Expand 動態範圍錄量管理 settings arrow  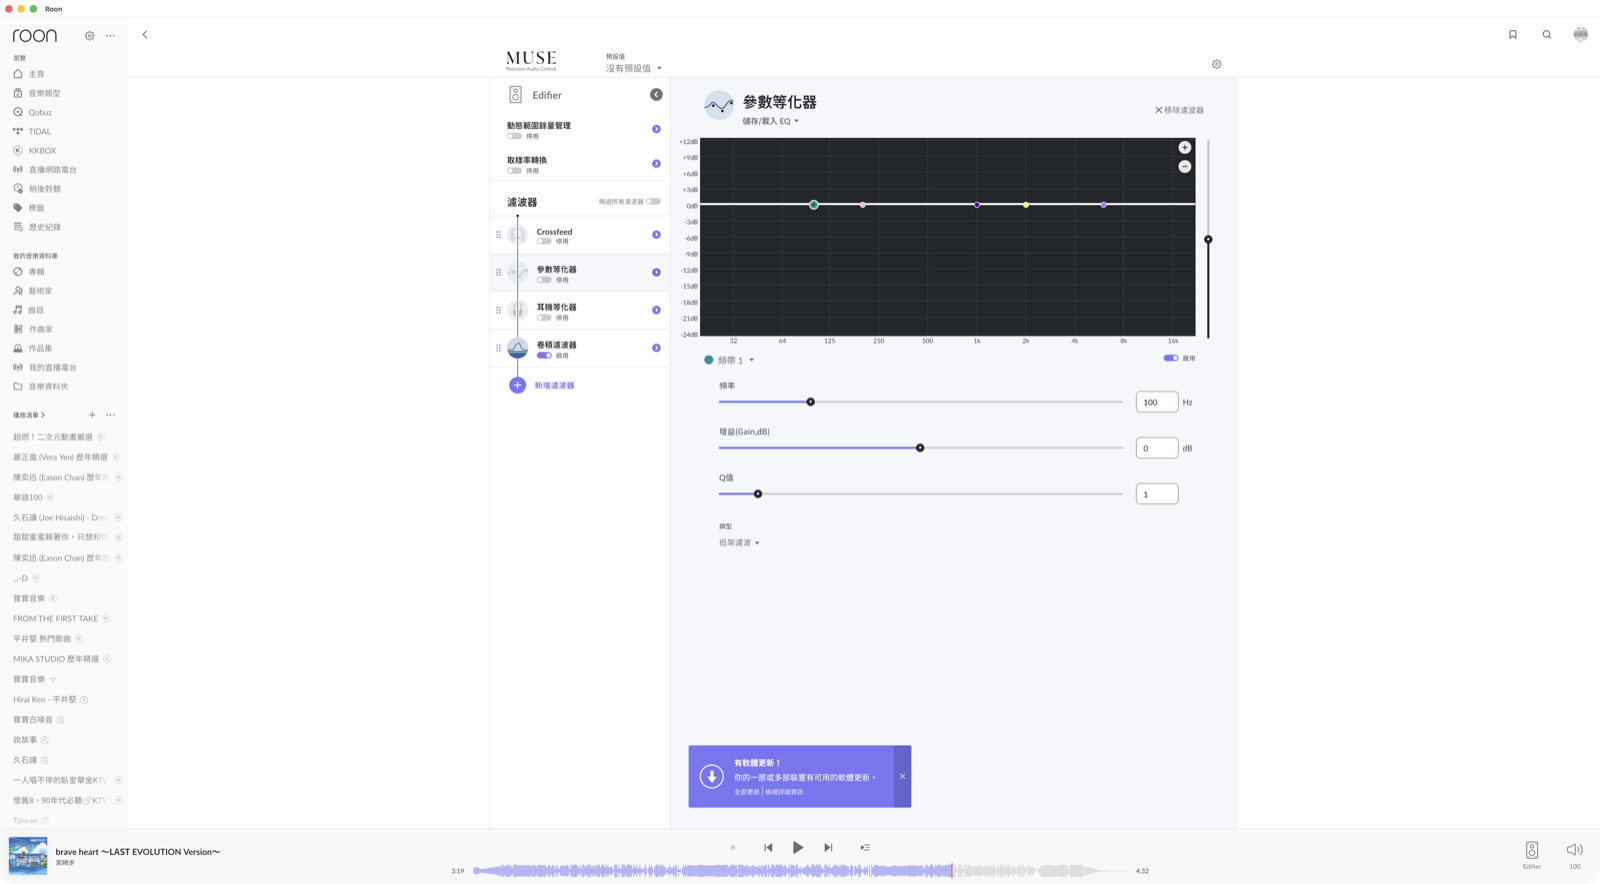coord(656,129)
